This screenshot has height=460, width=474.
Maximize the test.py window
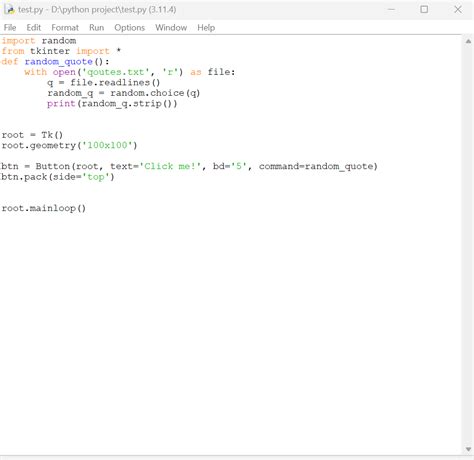coord(424,9)
